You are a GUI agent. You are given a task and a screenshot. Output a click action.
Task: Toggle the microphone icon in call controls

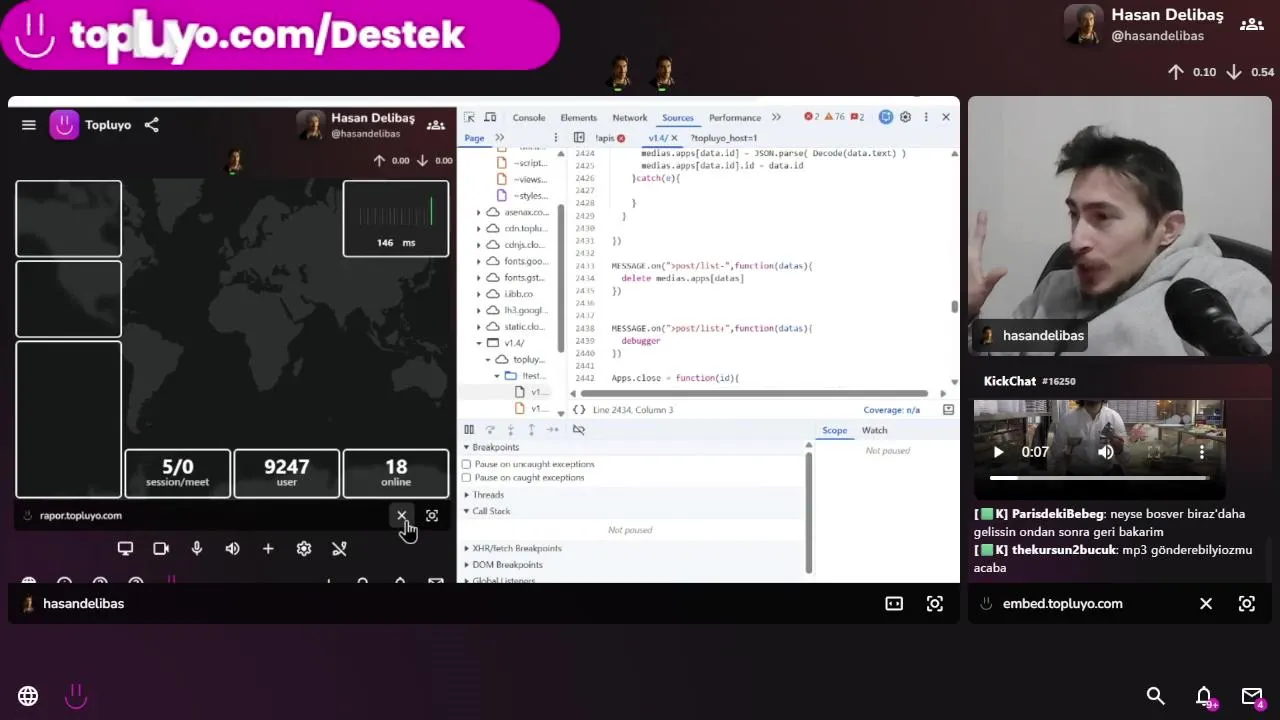point(197,548)
